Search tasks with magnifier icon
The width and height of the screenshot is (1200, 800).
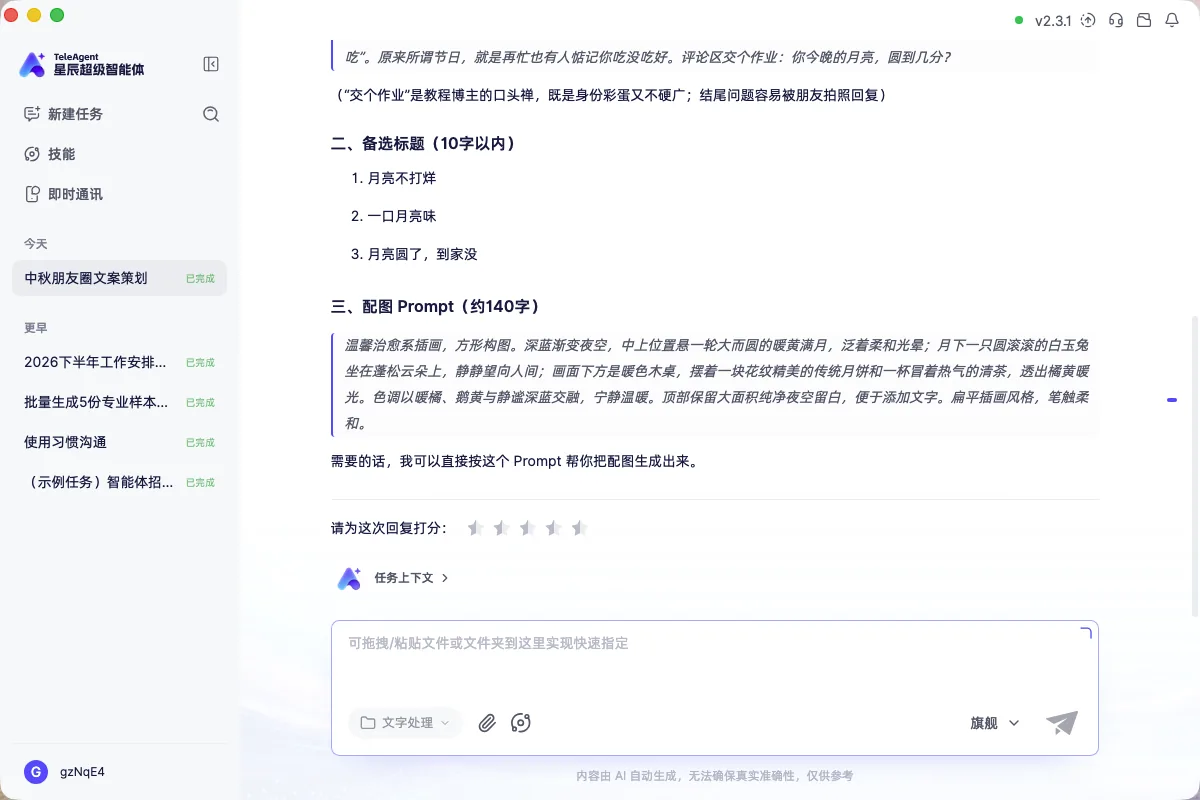tap(211, 114)
